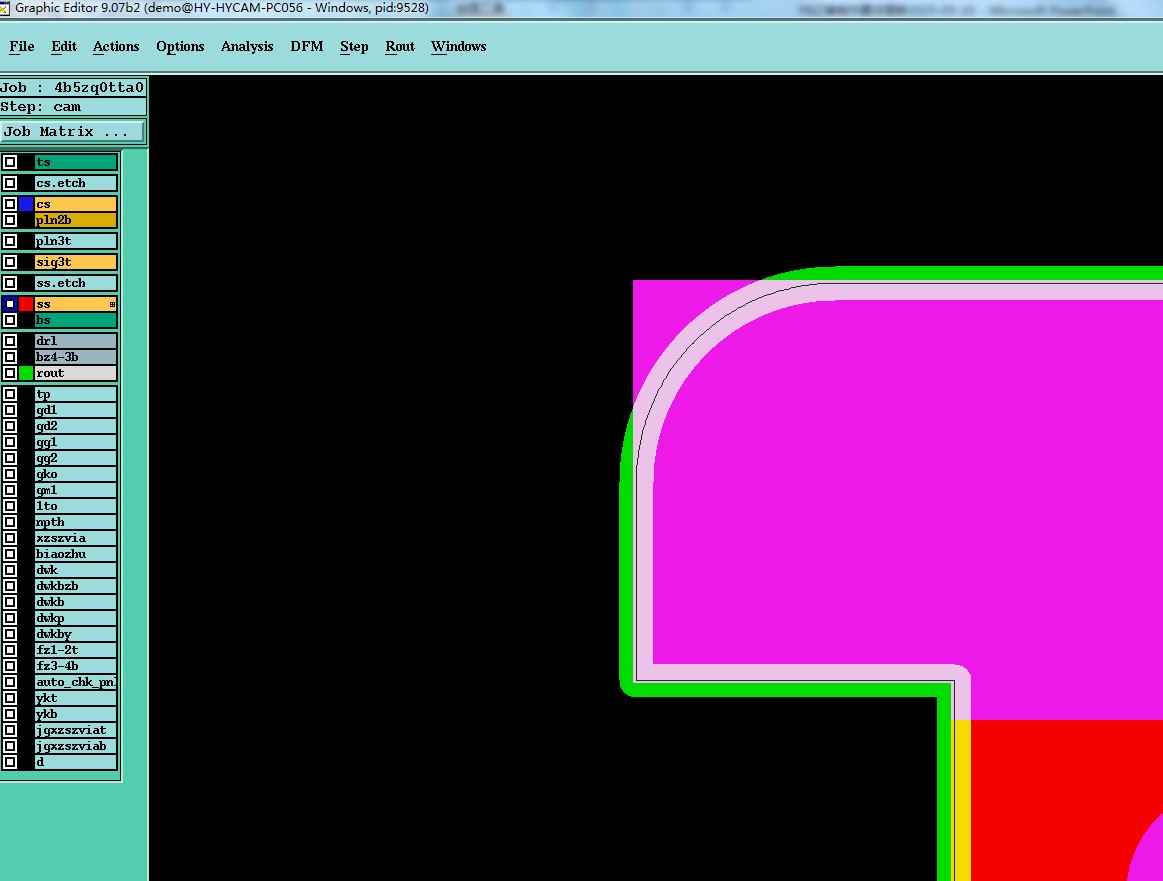Image resolution: width=1163 pixels, height=881 pixels.
Task: Toggle the pln2b layer checkbox
Action: 10,220
